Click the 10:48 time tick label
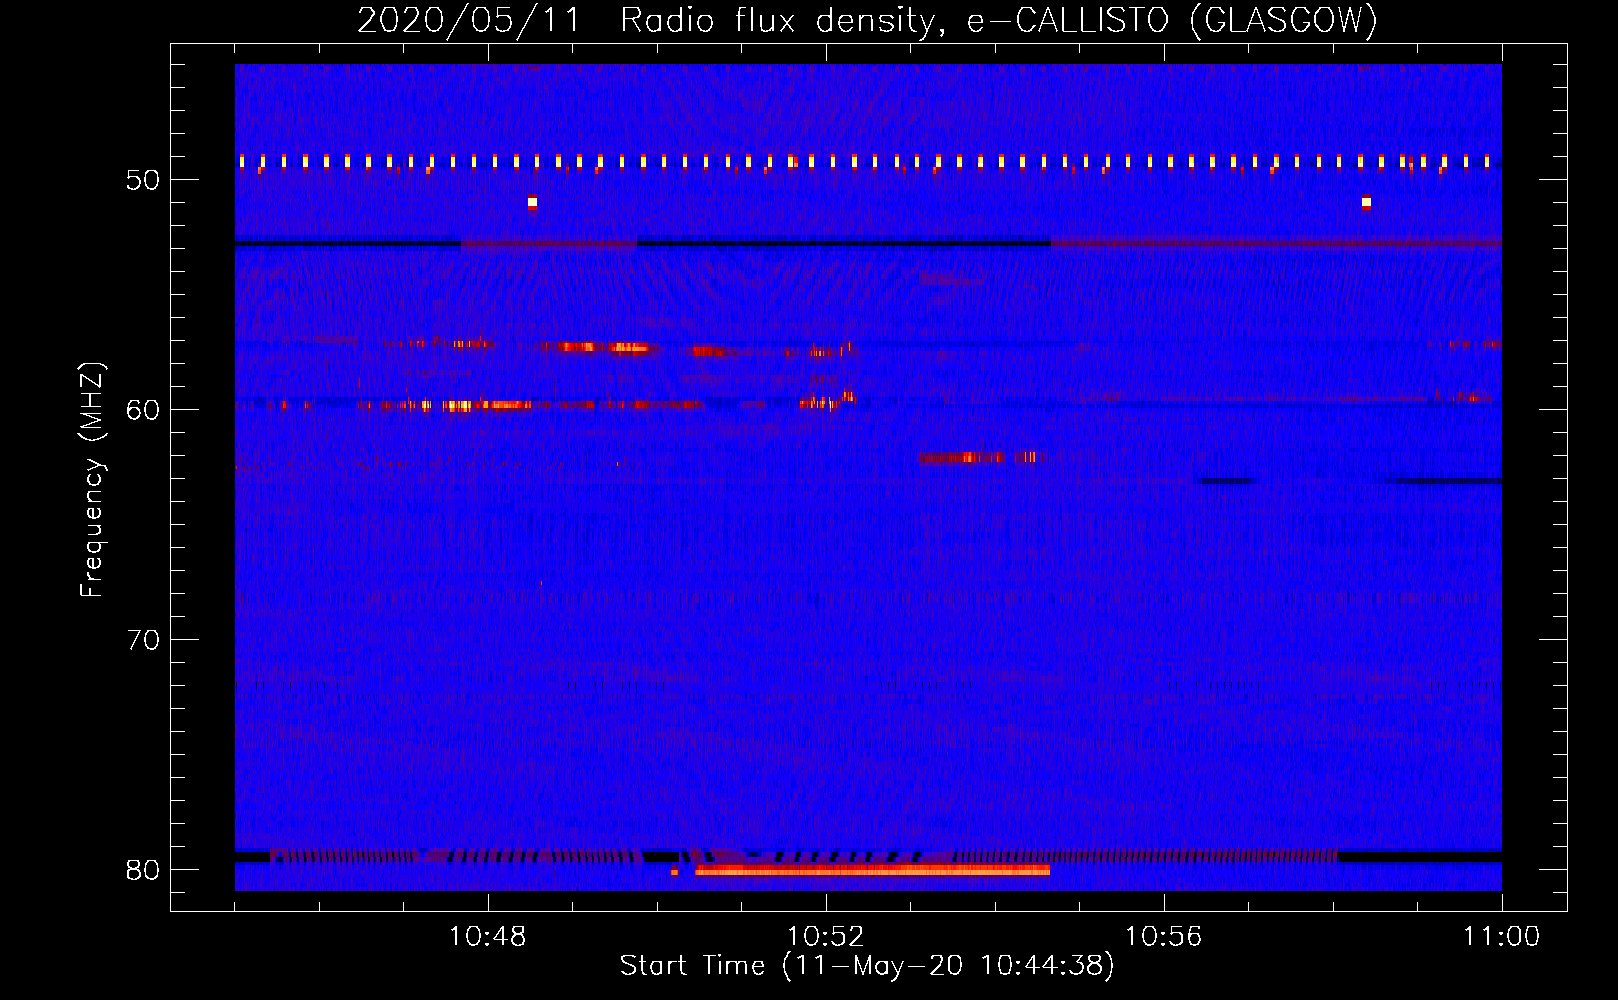Viewport: 1618px width, 1000px height. (488, 937)
